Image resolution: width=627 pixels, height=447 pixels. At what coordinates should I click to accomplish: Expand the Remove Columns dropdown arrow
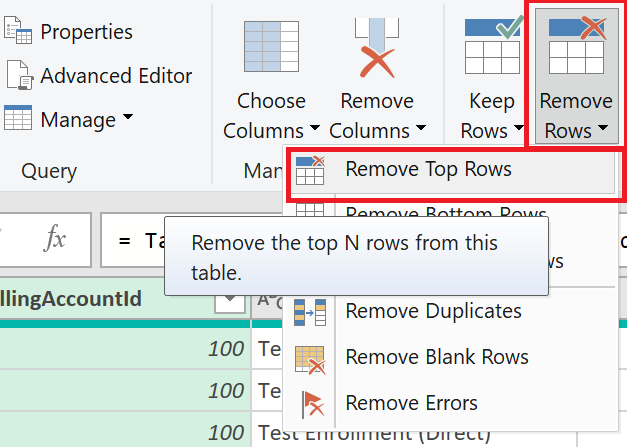pos(421,128)
